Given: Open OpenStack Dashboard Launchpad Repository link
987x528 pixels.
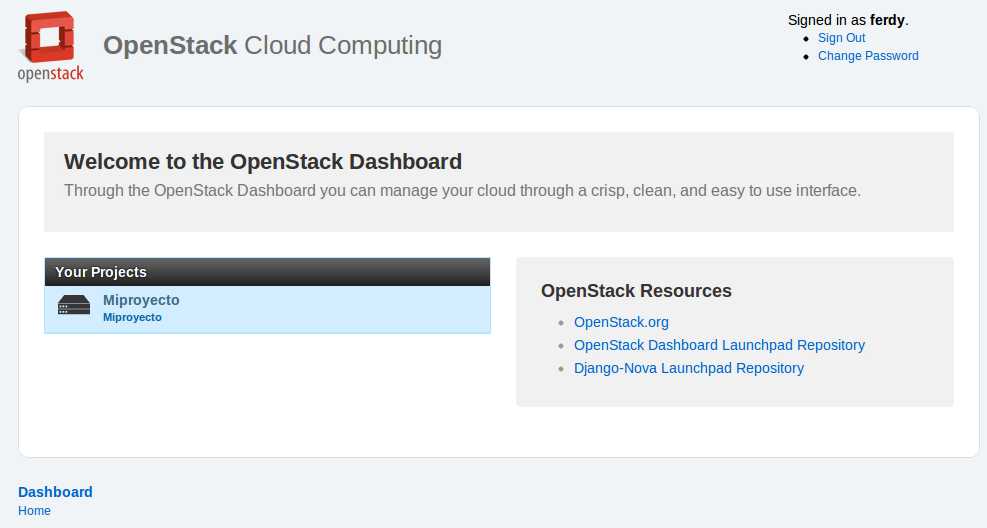Looking at the screenshot, I should coord(719,345).
